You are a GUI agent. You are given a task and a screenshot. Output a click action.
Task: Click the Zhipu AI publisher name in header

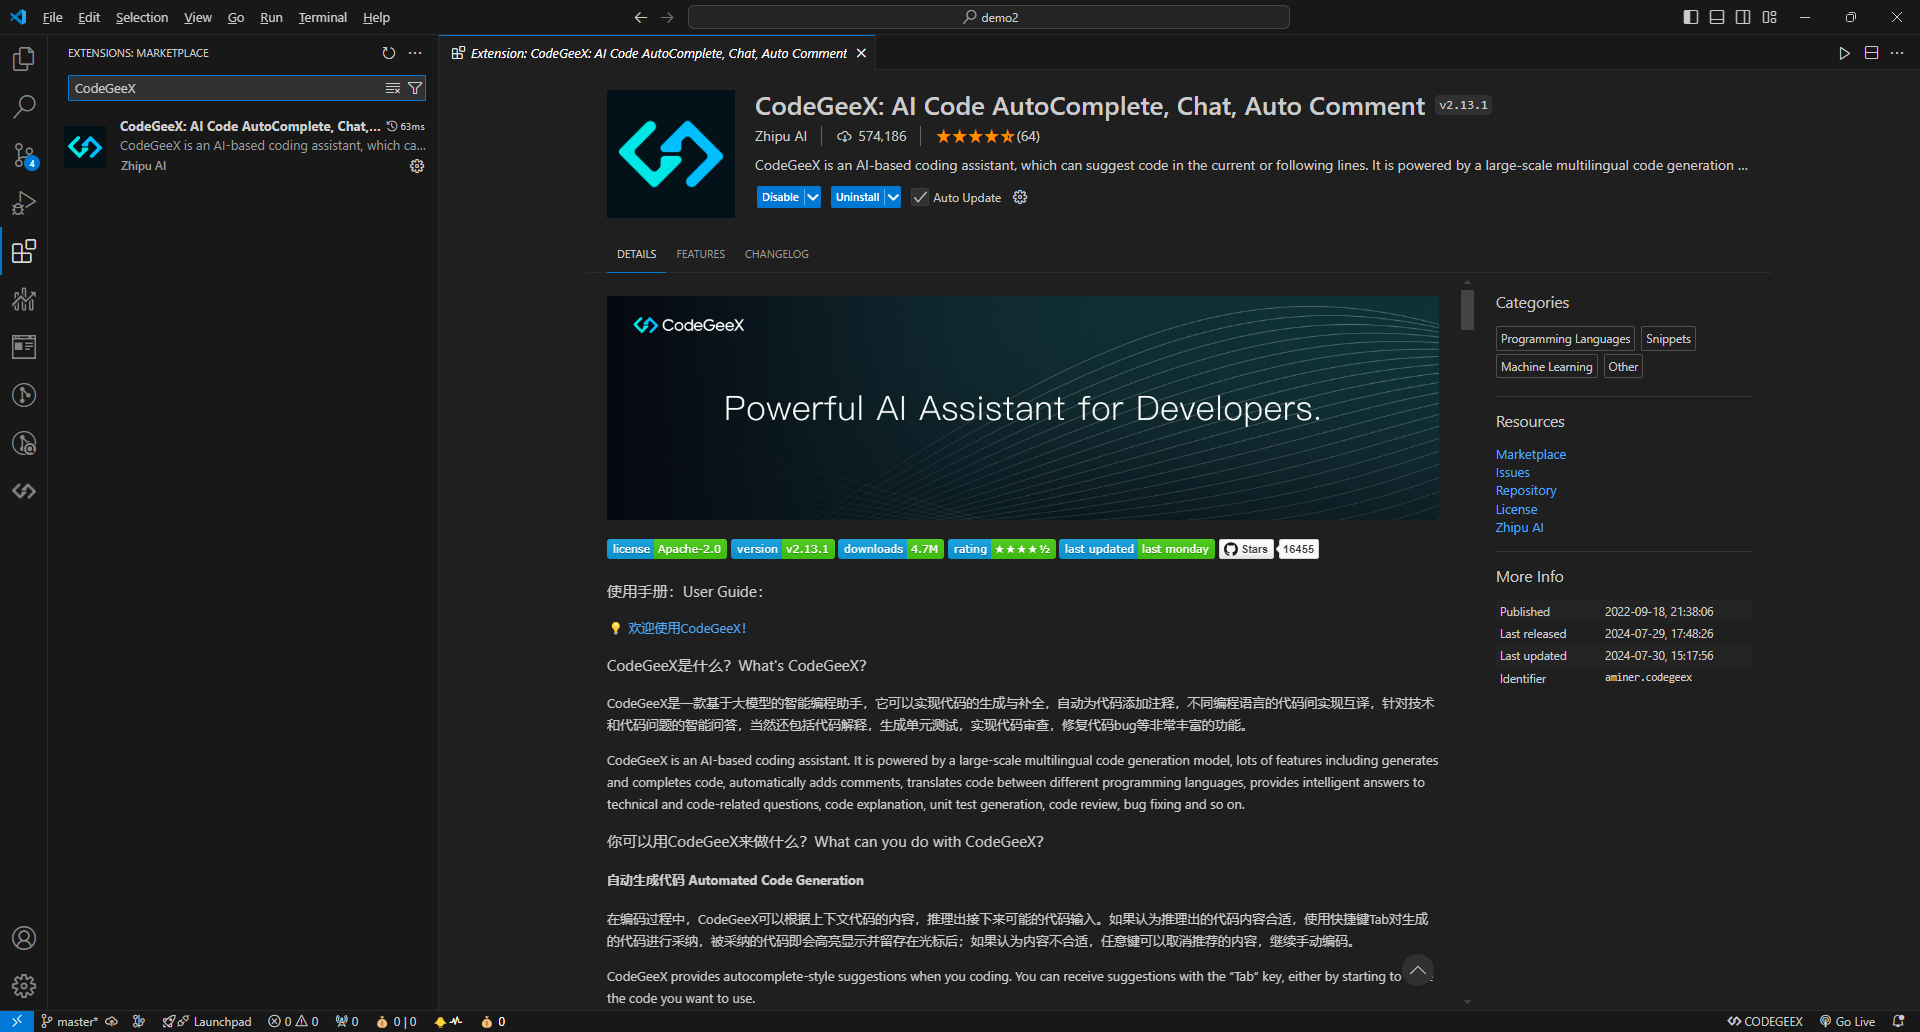tap(781, 136)
